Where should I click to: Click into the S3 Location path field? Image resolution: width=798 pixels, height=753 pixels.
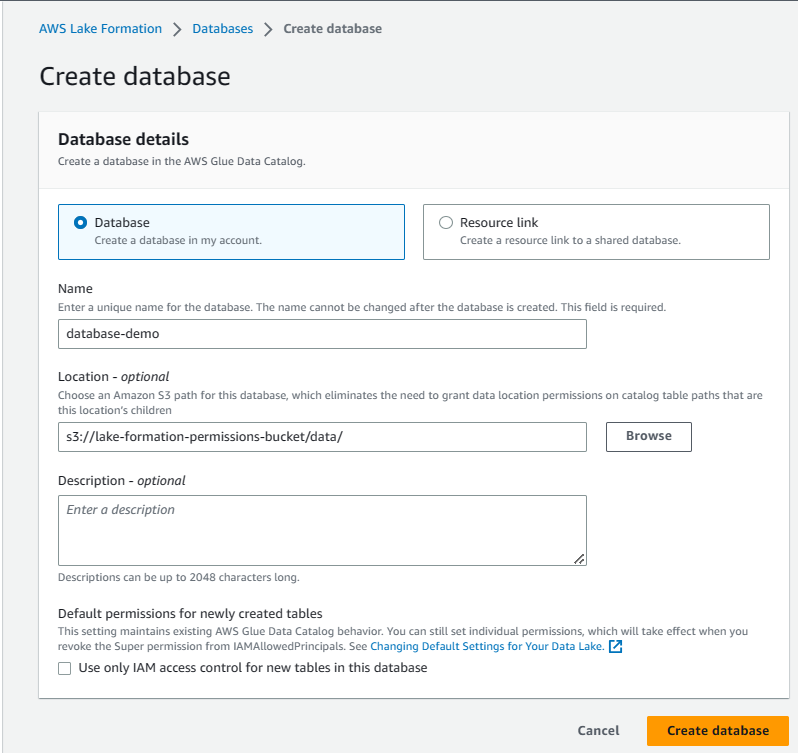tap(322, 437)
